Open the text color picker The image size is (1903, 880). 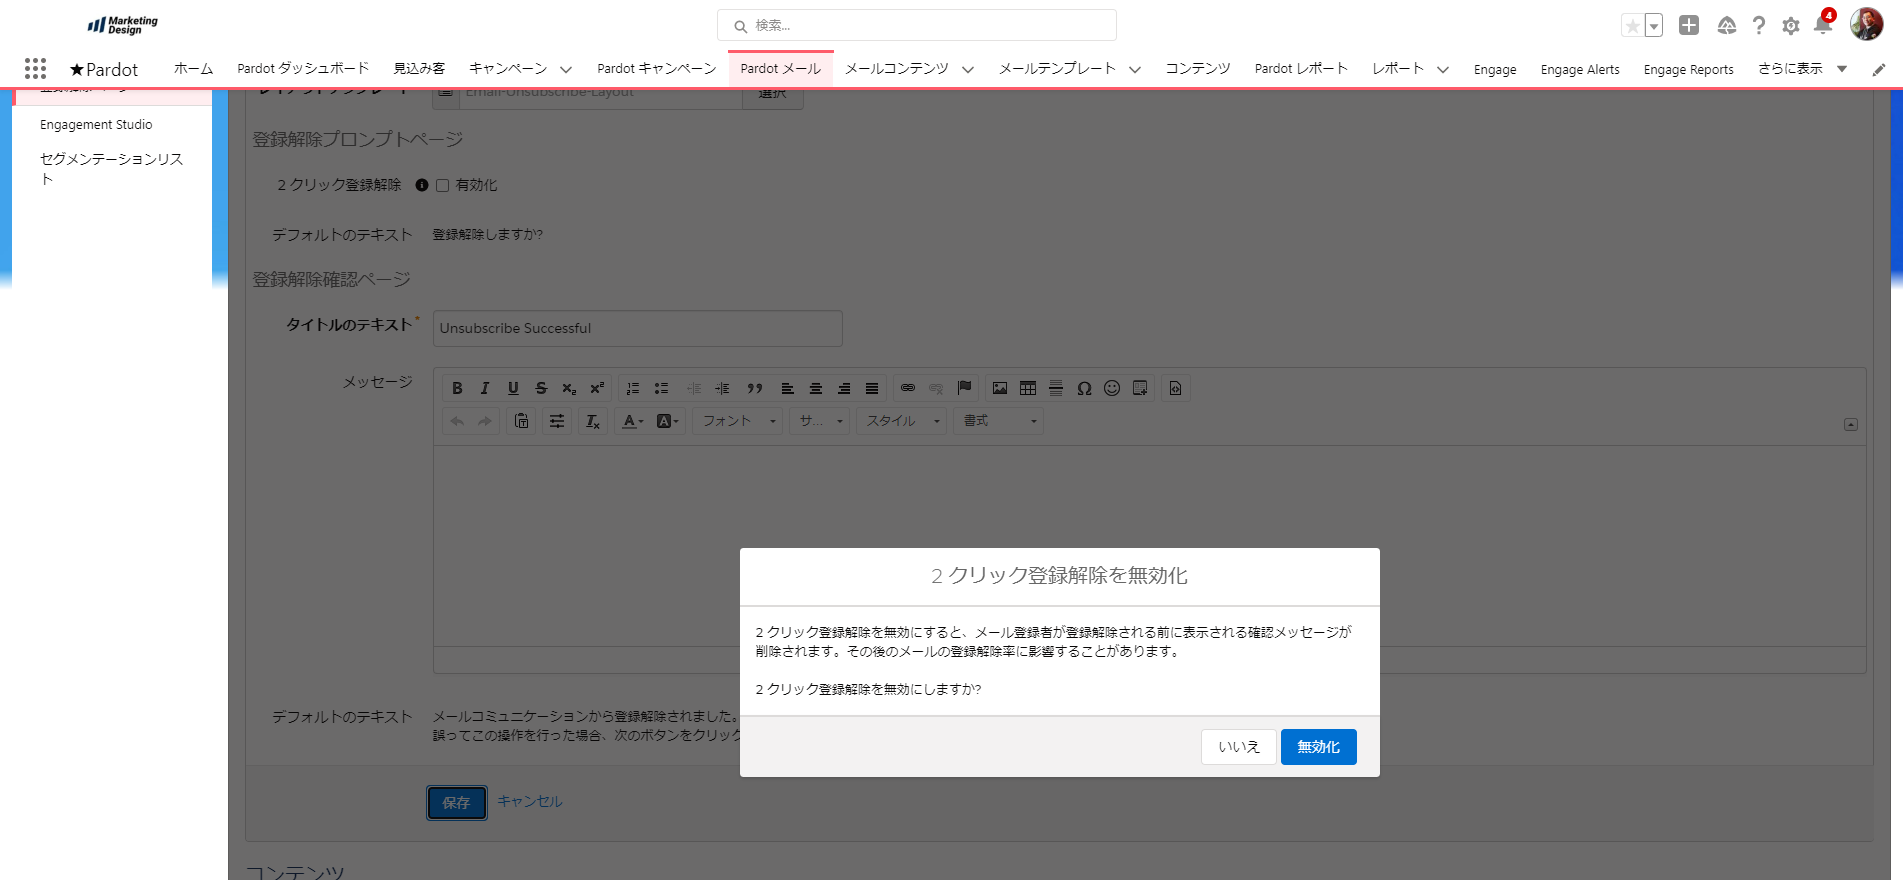pos(632,421)
